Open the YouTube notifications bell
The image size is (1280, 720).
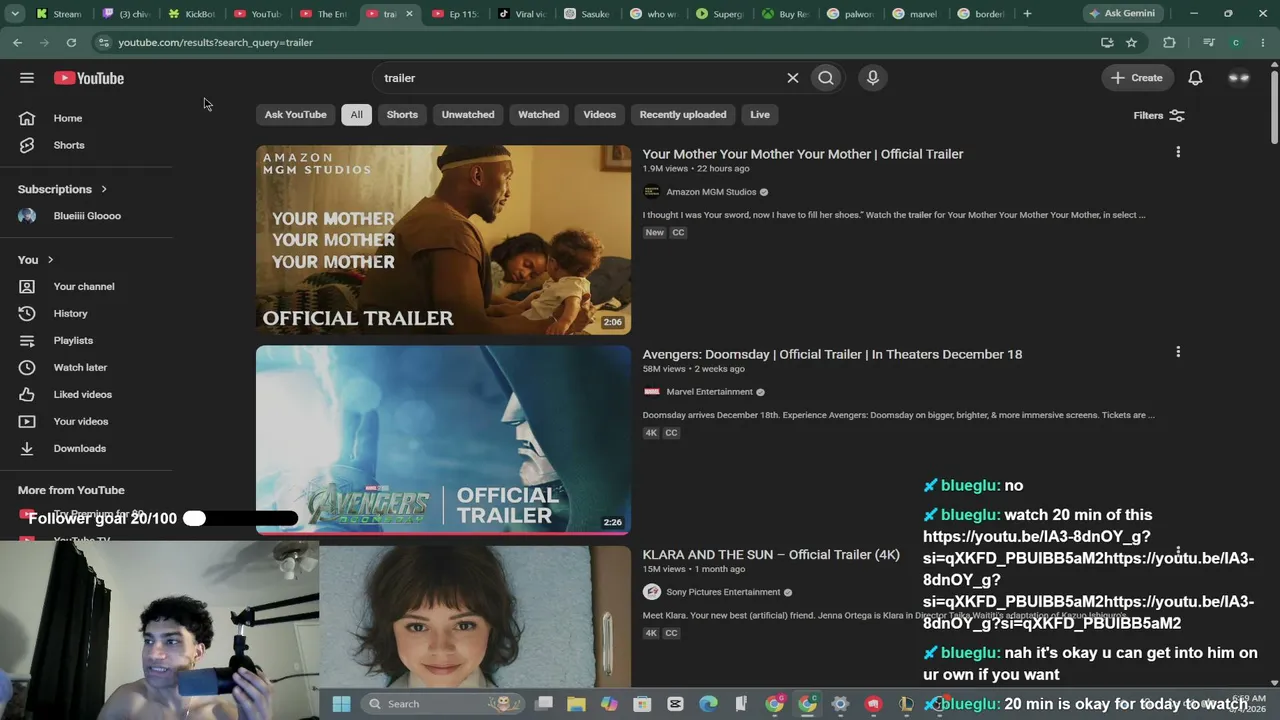(1195, 78)
